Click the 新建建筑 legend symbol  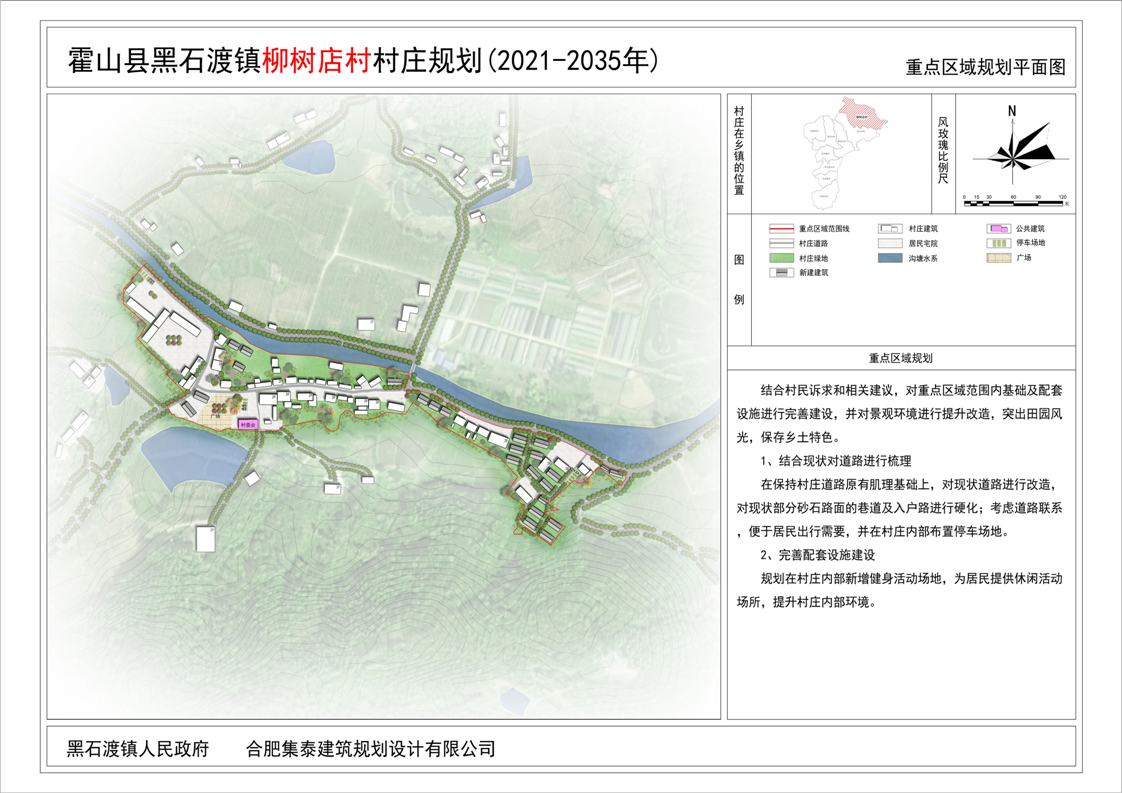pos(781,272)
